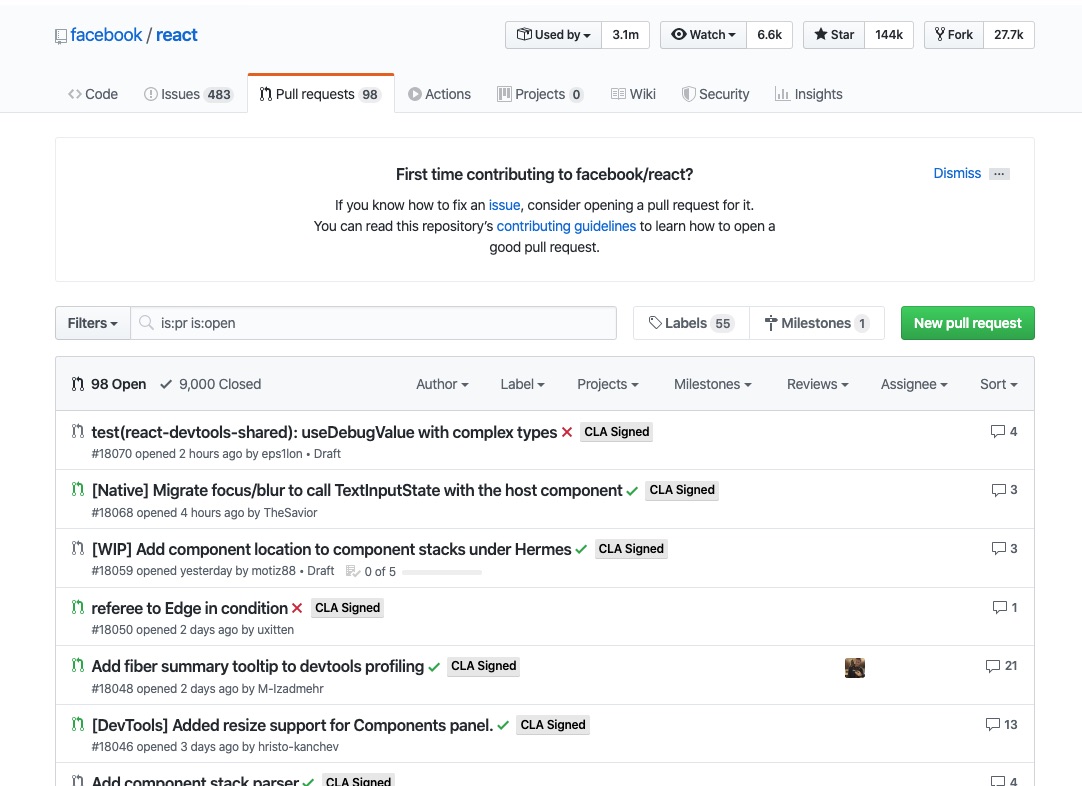Image resolution: width=1082 pixels, height=786 pixels.
Task: Open the Labels 55 button
Action: [691, 323]
